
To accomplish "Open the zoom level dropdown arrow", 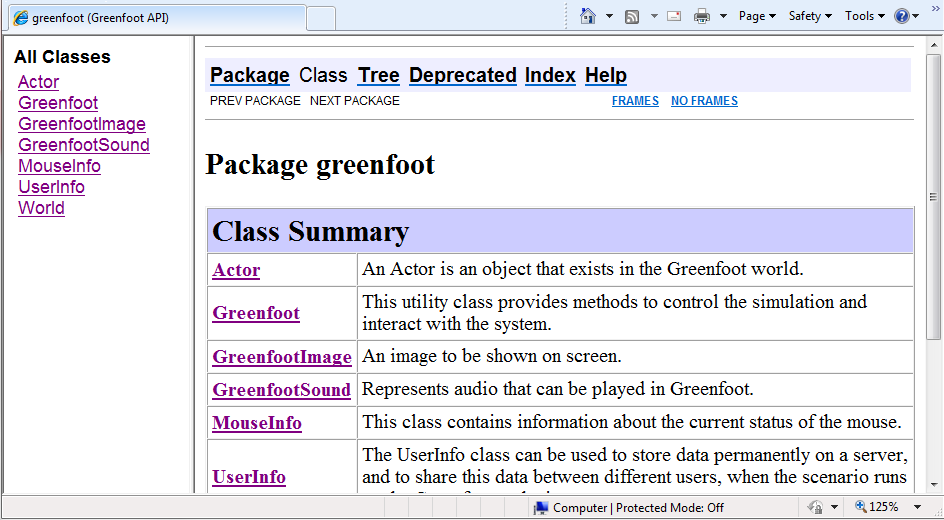I will 917,507.
